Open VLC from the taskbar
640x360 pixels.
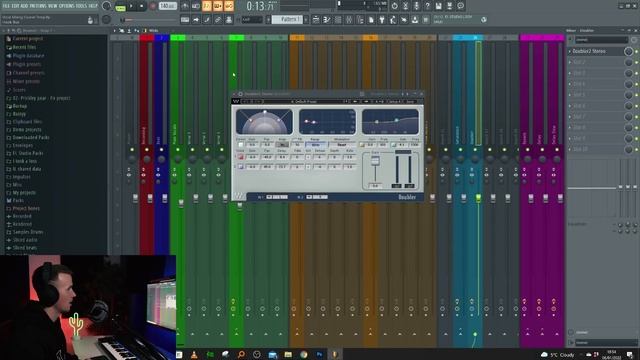click(x=194, y=354)
